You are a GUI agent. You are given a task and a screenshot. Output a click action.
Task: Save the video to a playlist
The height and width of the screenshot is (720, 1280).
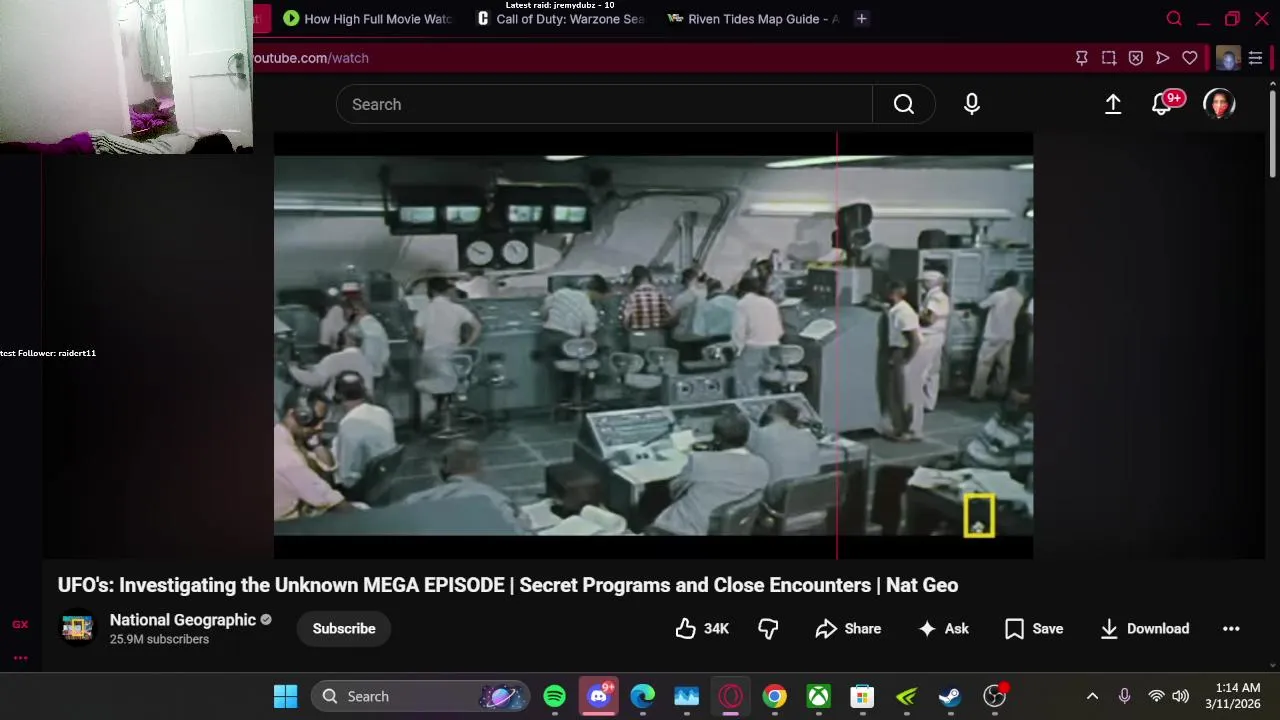click(1034, 628)
